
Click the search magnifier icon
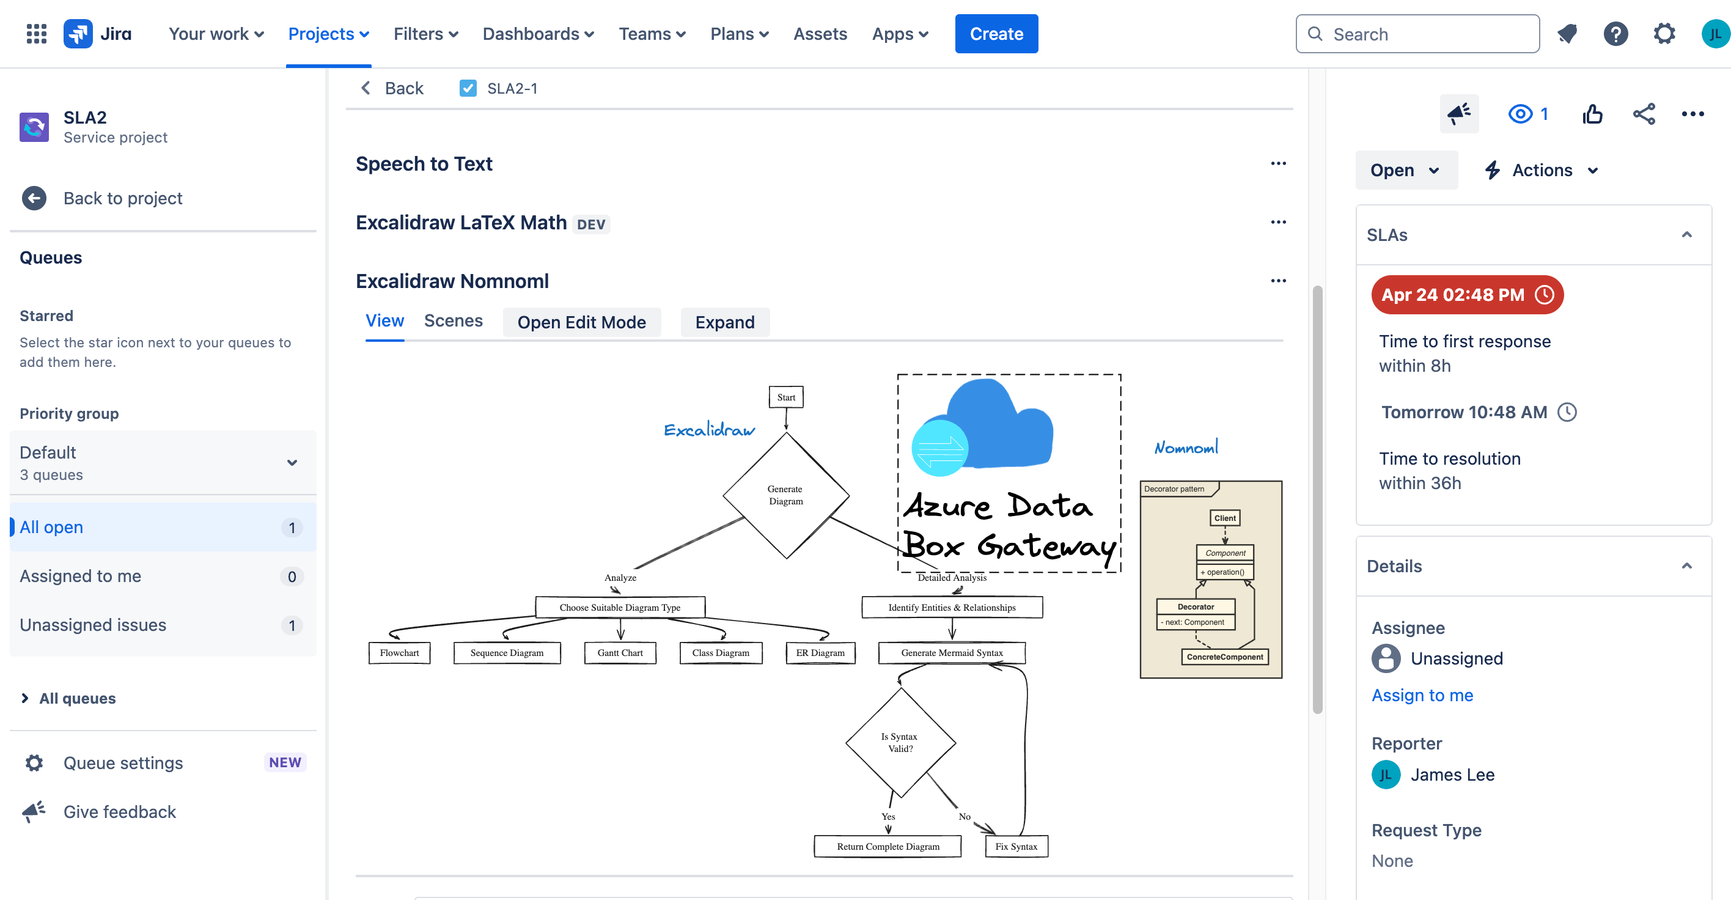point(1316,34)
